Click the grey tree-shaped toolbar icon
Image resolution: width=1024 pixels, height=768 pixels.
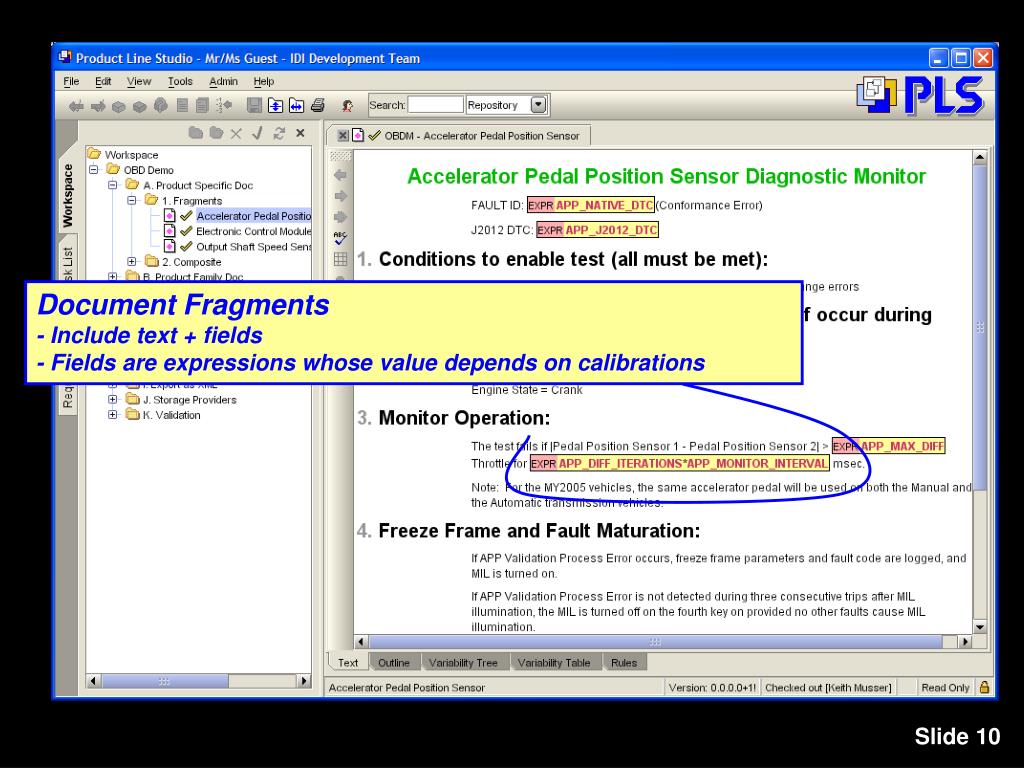[x=161, y=105]
